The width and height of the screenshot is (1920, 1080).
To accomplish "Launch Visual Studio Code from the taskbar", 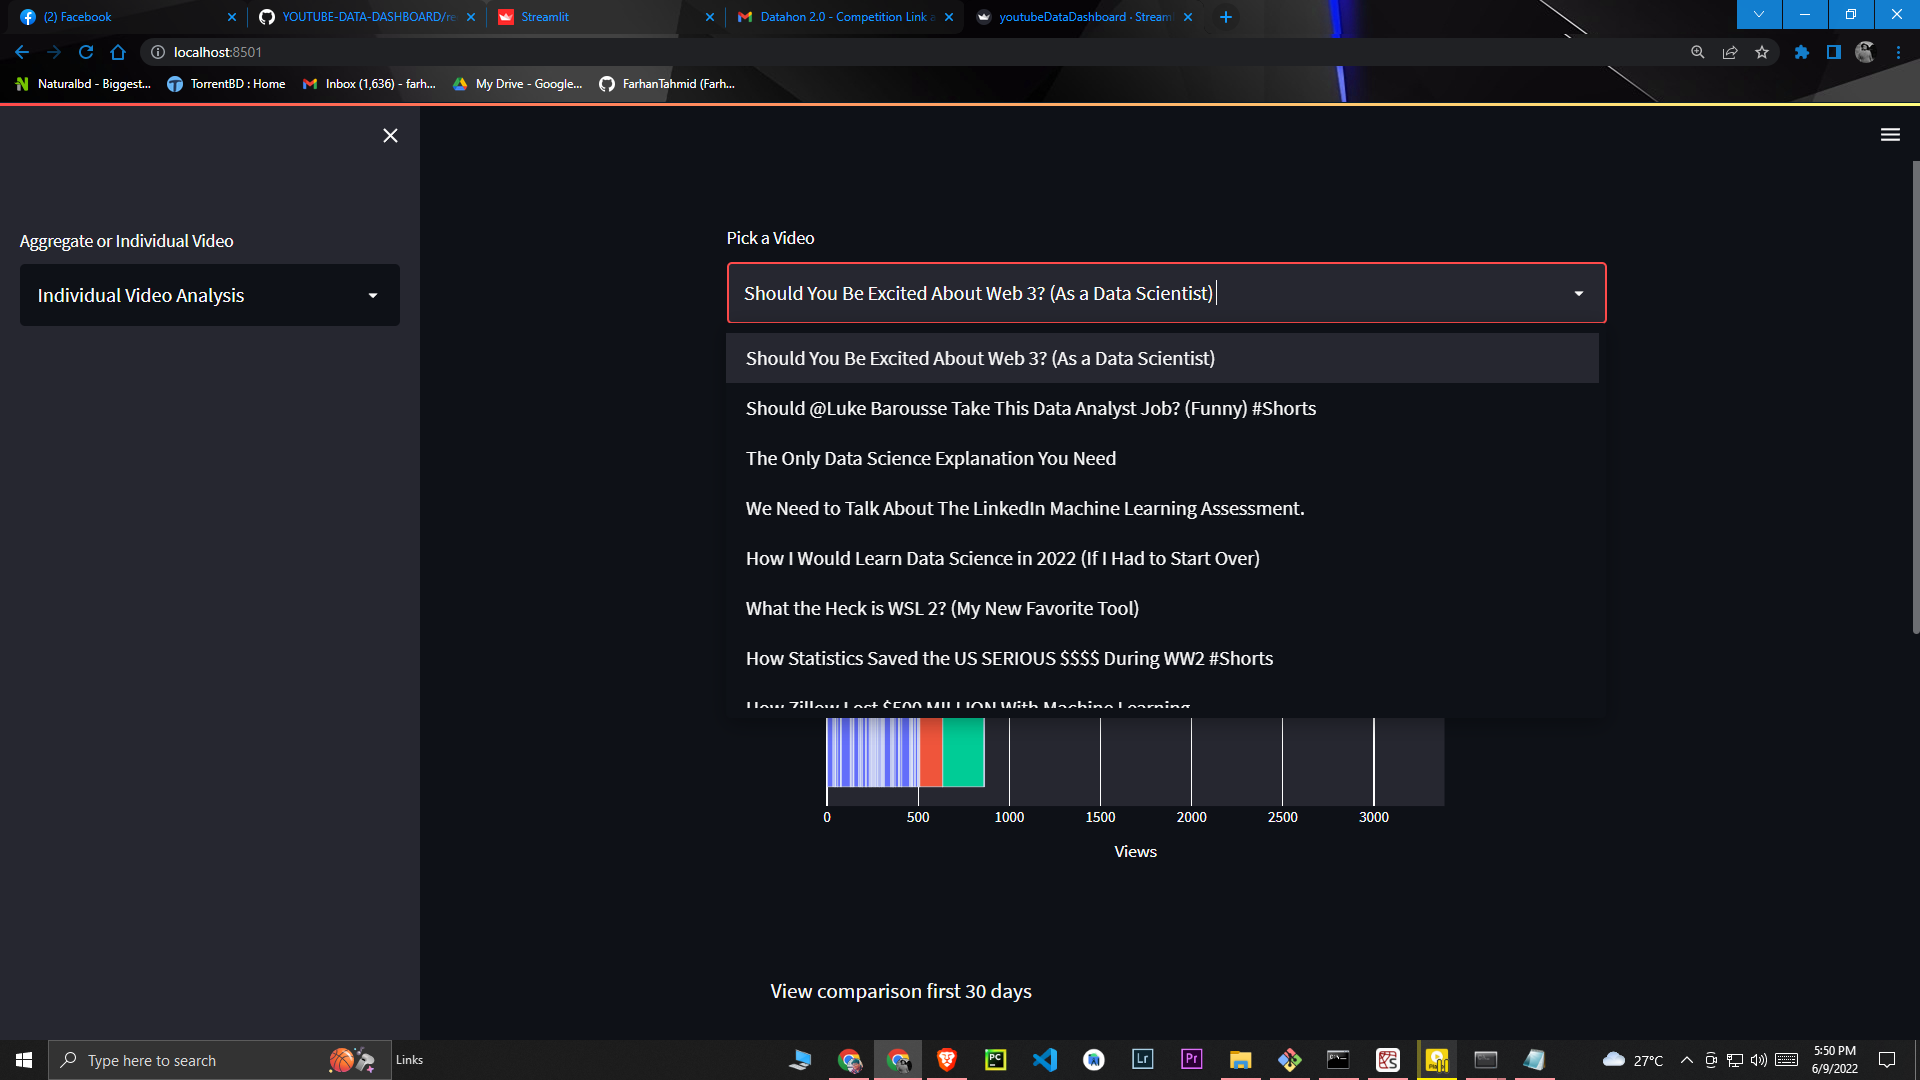I will (1045, 1060).
